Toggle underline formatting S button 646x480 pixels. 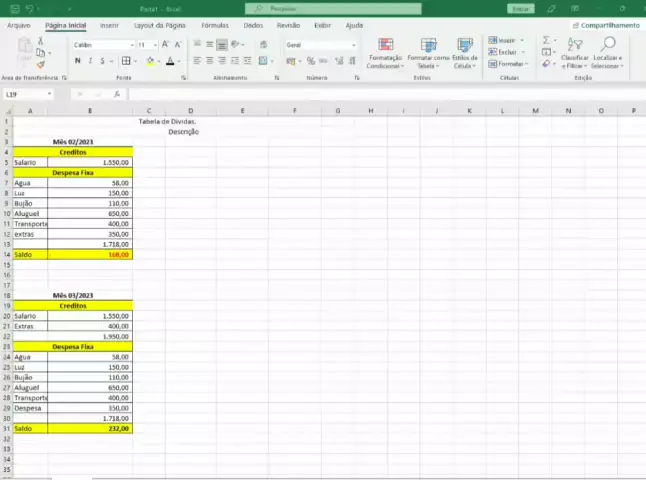point(104,61)
